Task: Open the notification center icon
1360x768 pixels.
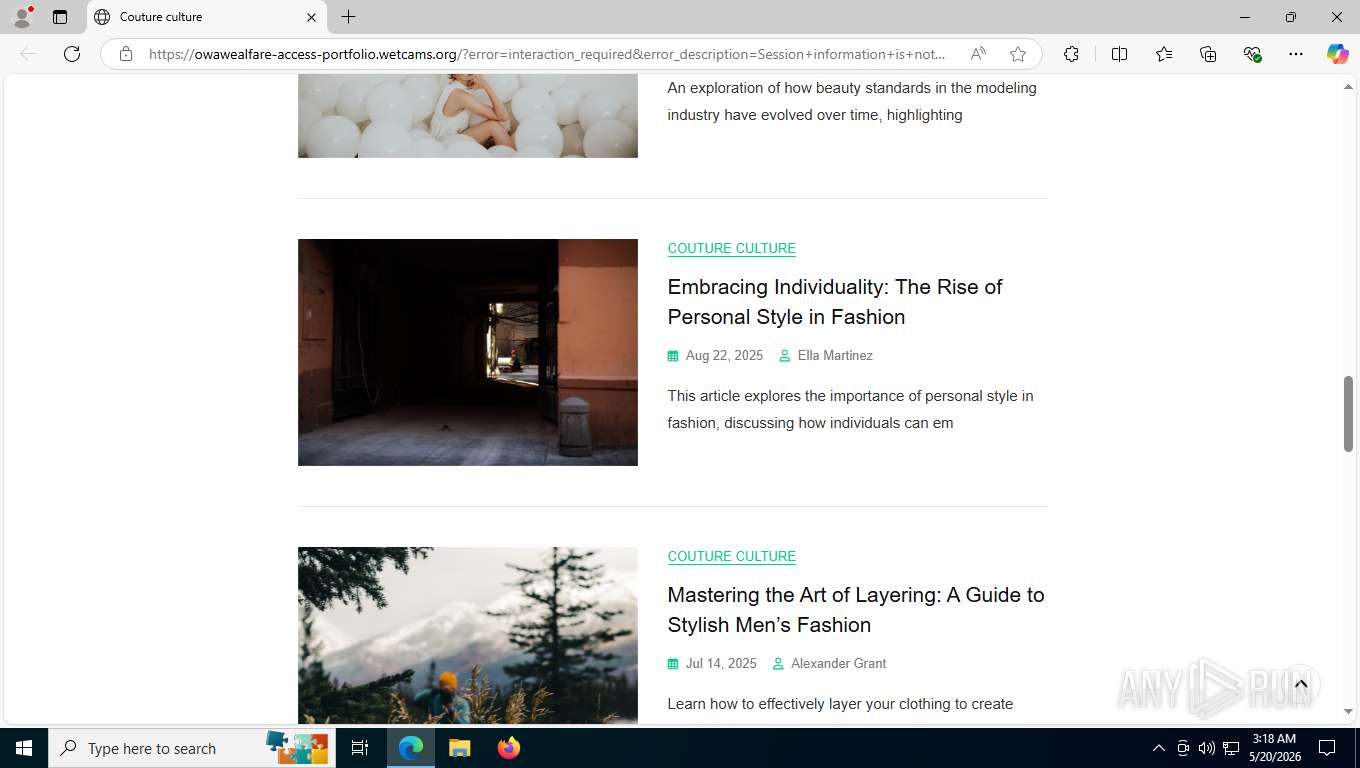Action: (x=1327, y=748)
